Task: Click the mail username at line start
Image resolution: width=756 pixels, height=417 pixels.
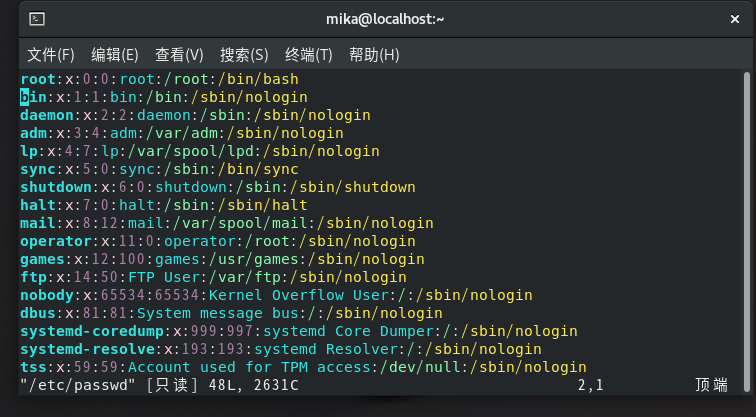Action: (x=38, y=223)
